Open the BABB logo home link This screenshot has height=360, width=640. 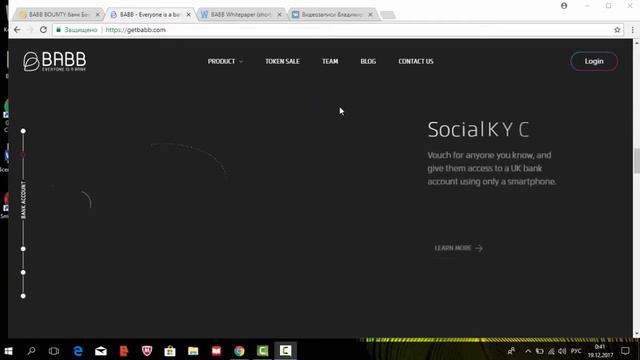pyautogui.click(x=55, y=61)
